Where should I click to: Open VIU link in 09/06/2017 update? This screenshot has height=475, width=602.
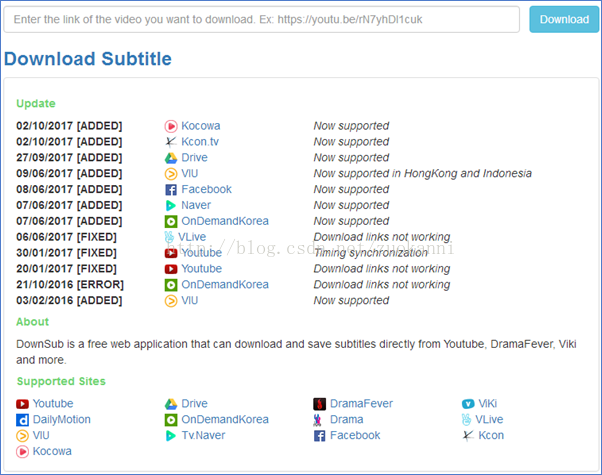pyautogui.click(x=190, y=174)
